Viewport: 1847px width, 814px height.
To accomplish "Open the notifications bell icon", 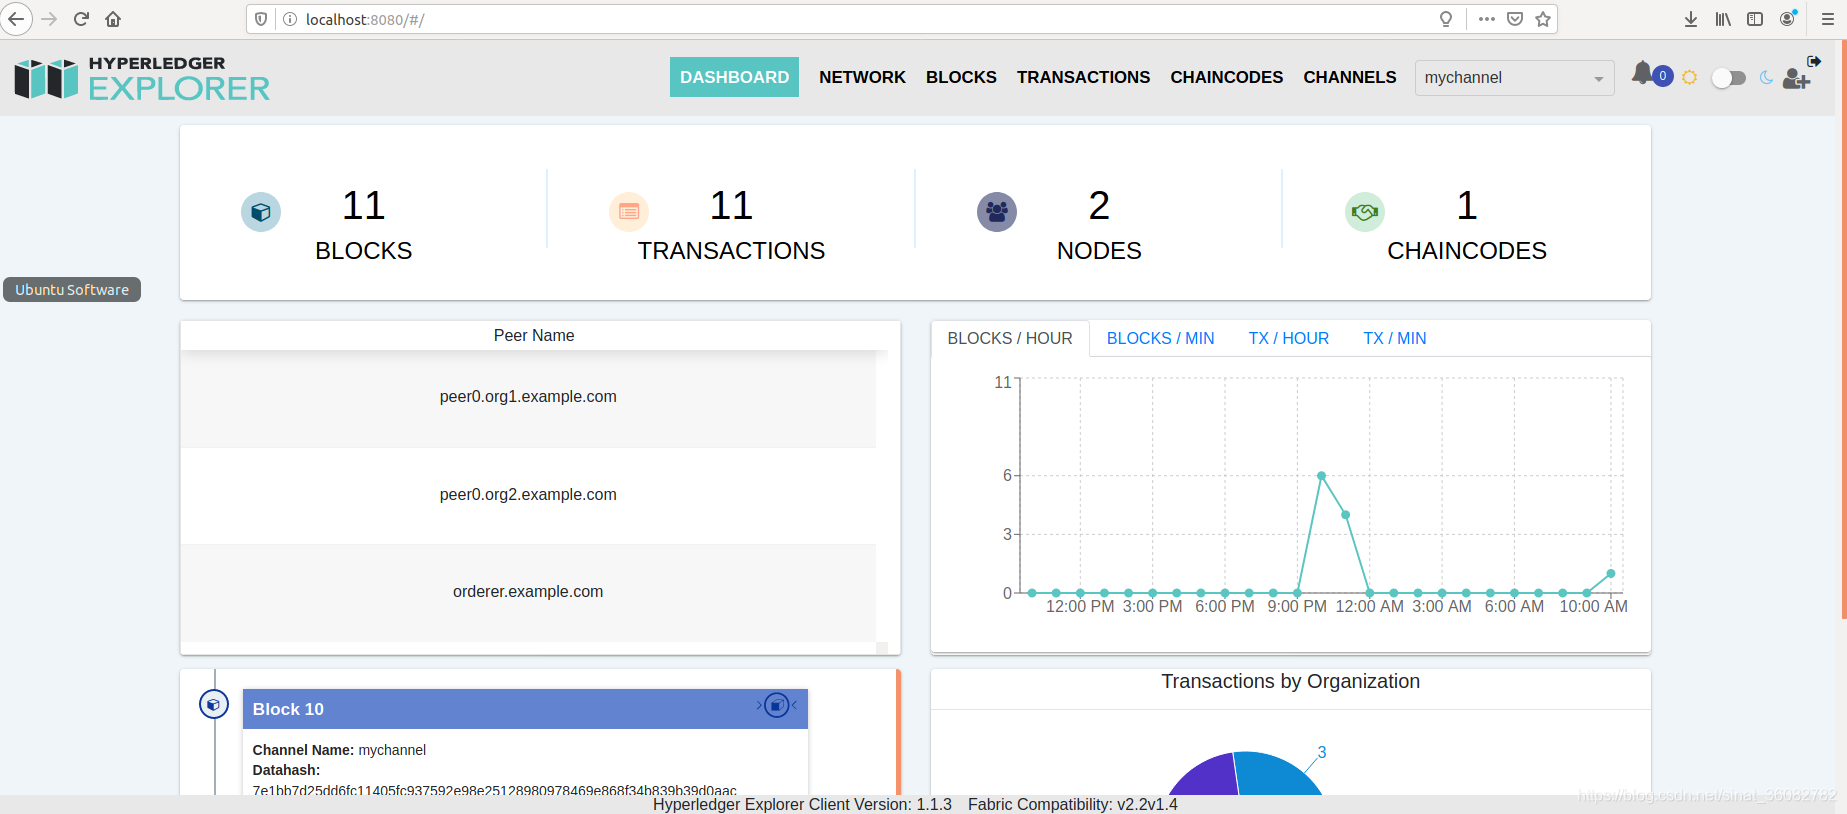I will pyautogui.click(x=1642, y=73).
